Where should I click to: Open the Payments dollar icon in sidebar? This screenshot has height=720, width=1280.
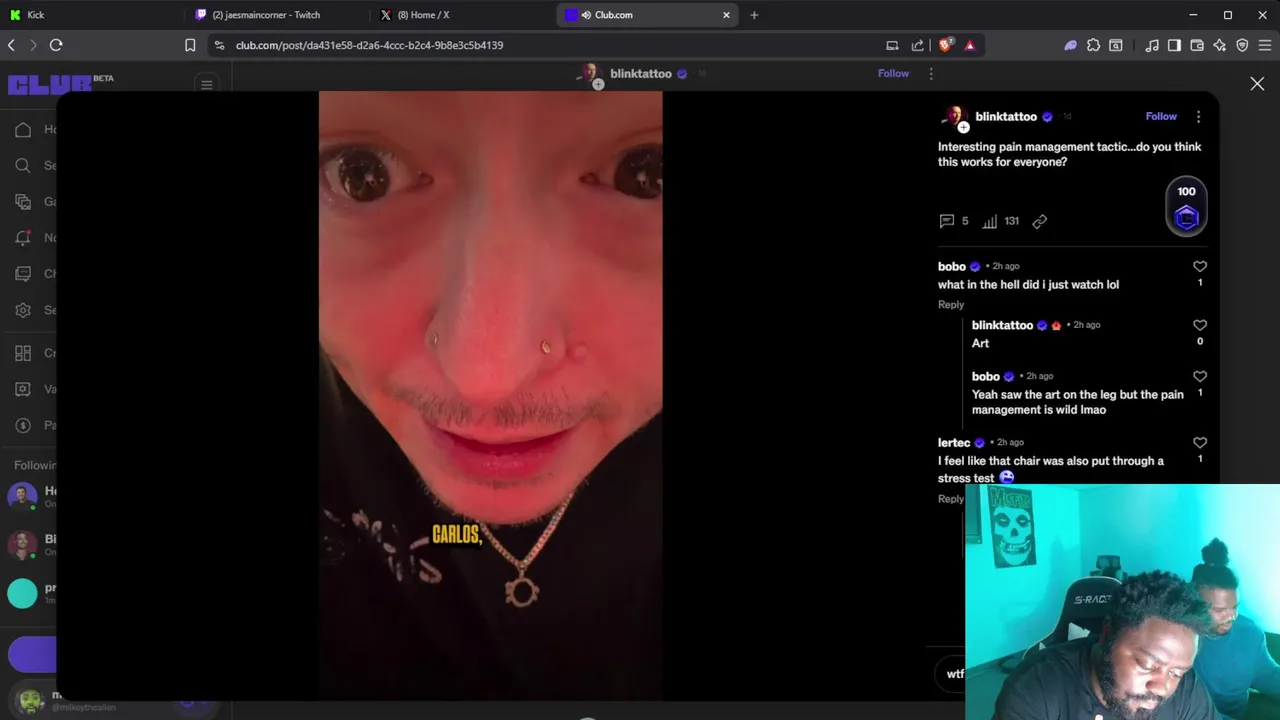[23, 425]
